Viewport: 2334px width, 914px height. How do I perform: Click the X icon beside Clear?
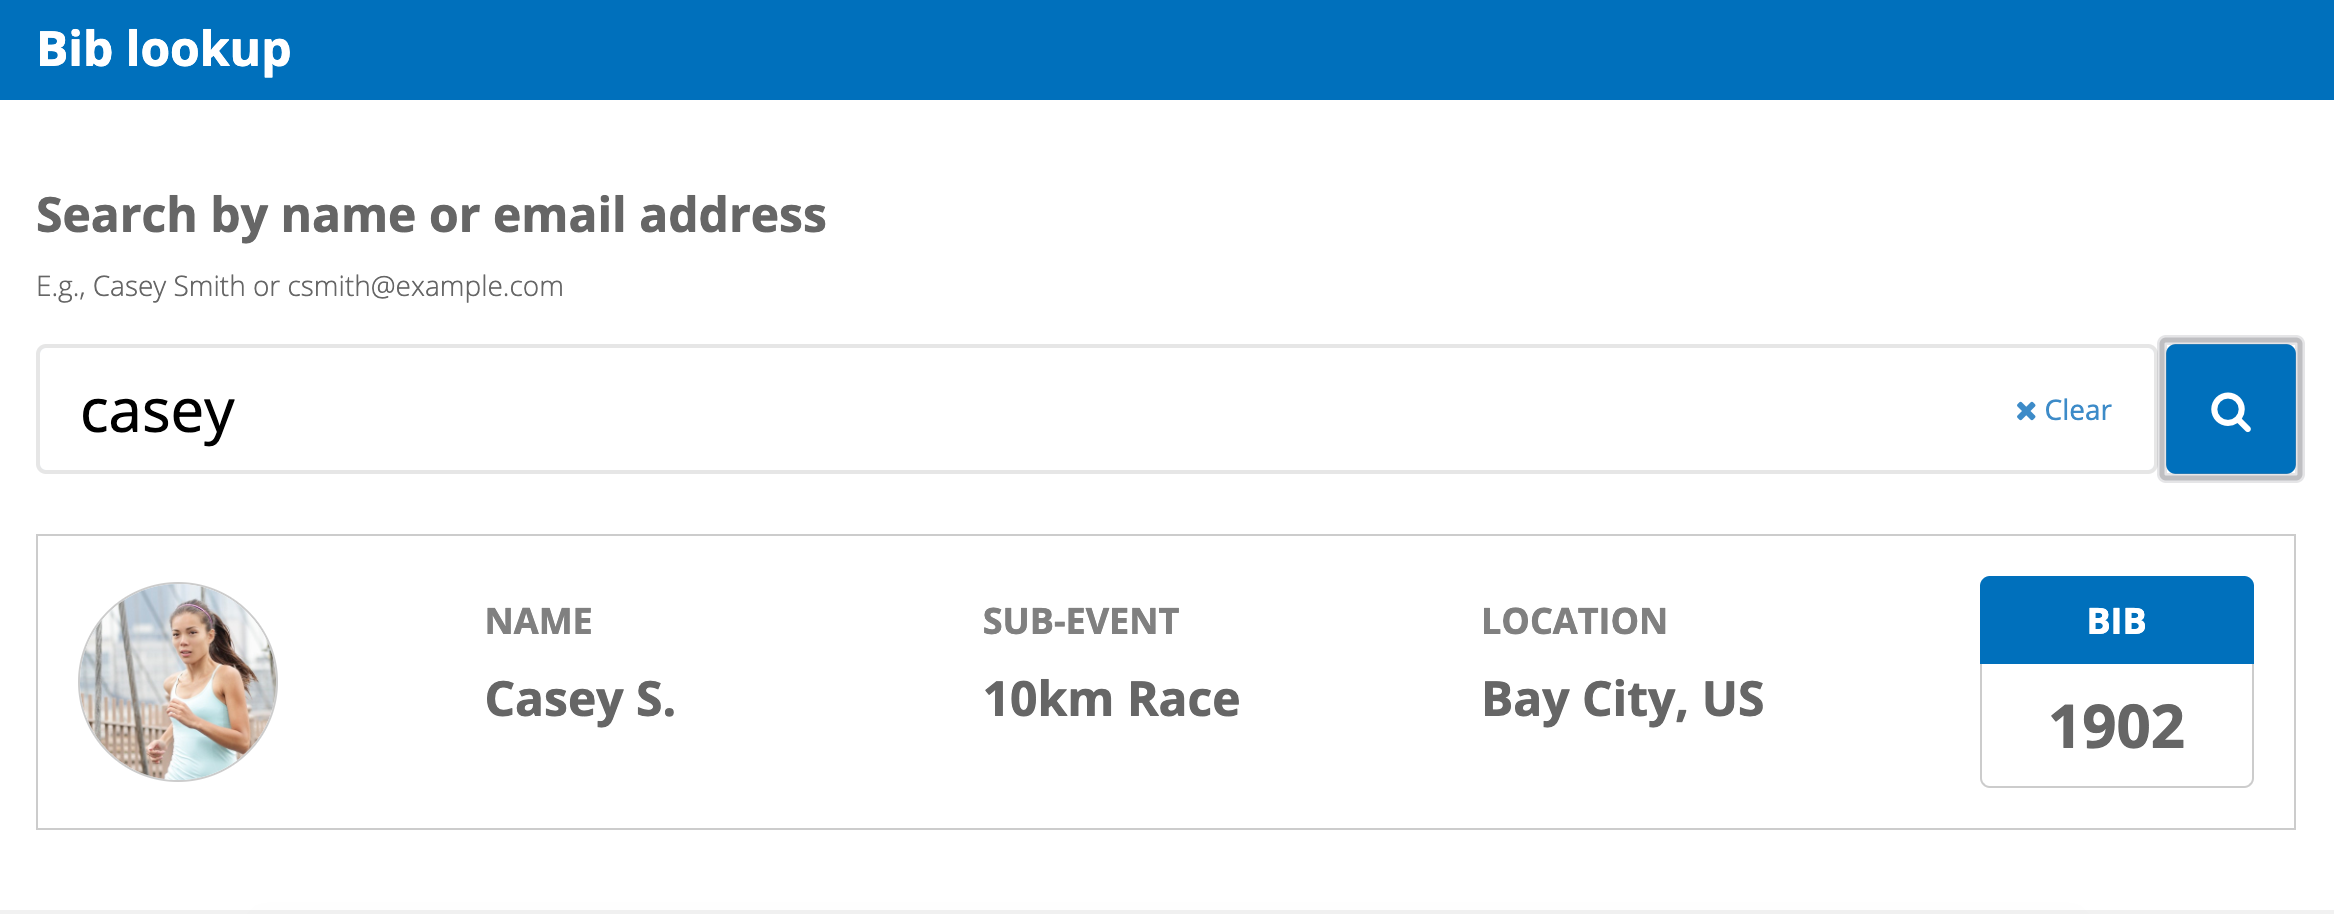click(2026, 411)
